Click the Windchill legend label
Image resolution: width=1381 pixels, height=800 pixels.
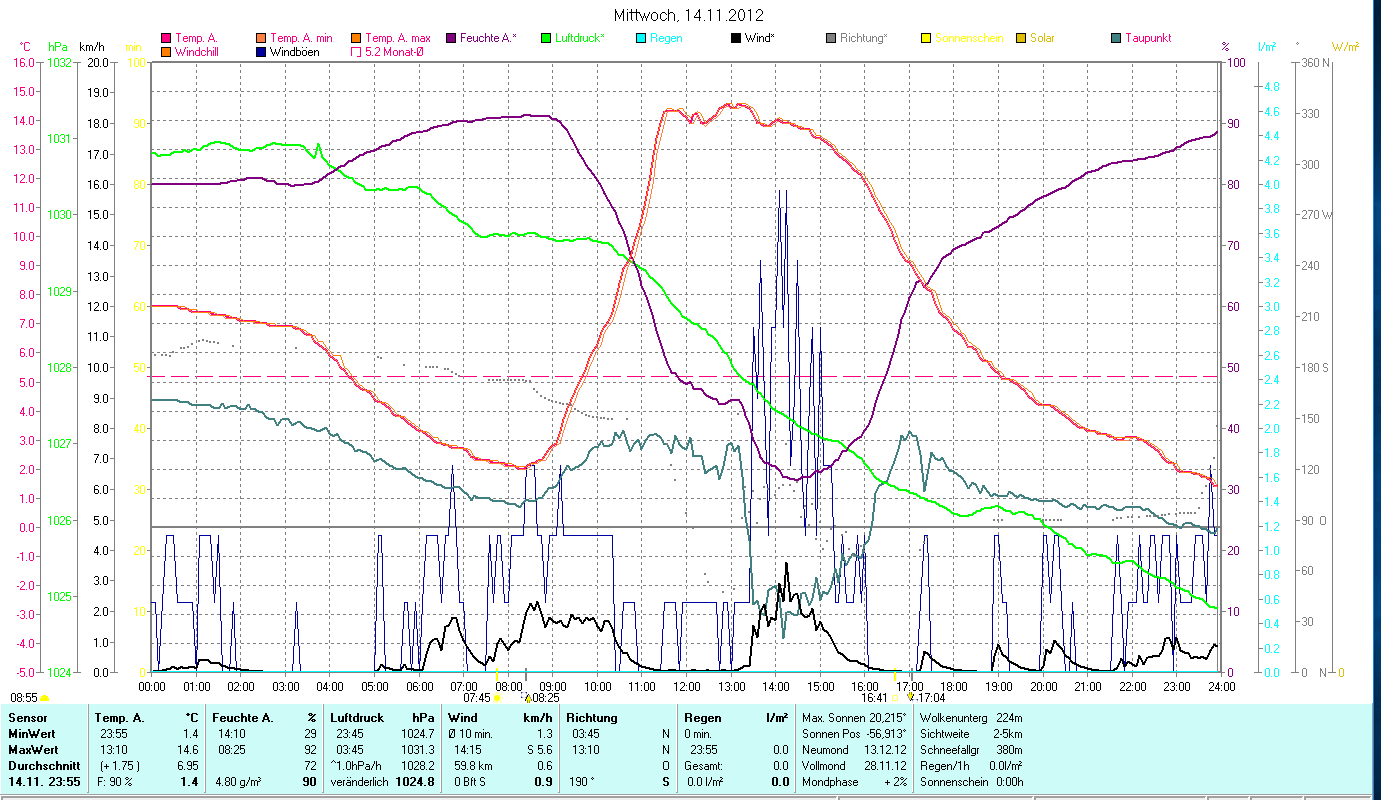point(198,52)
